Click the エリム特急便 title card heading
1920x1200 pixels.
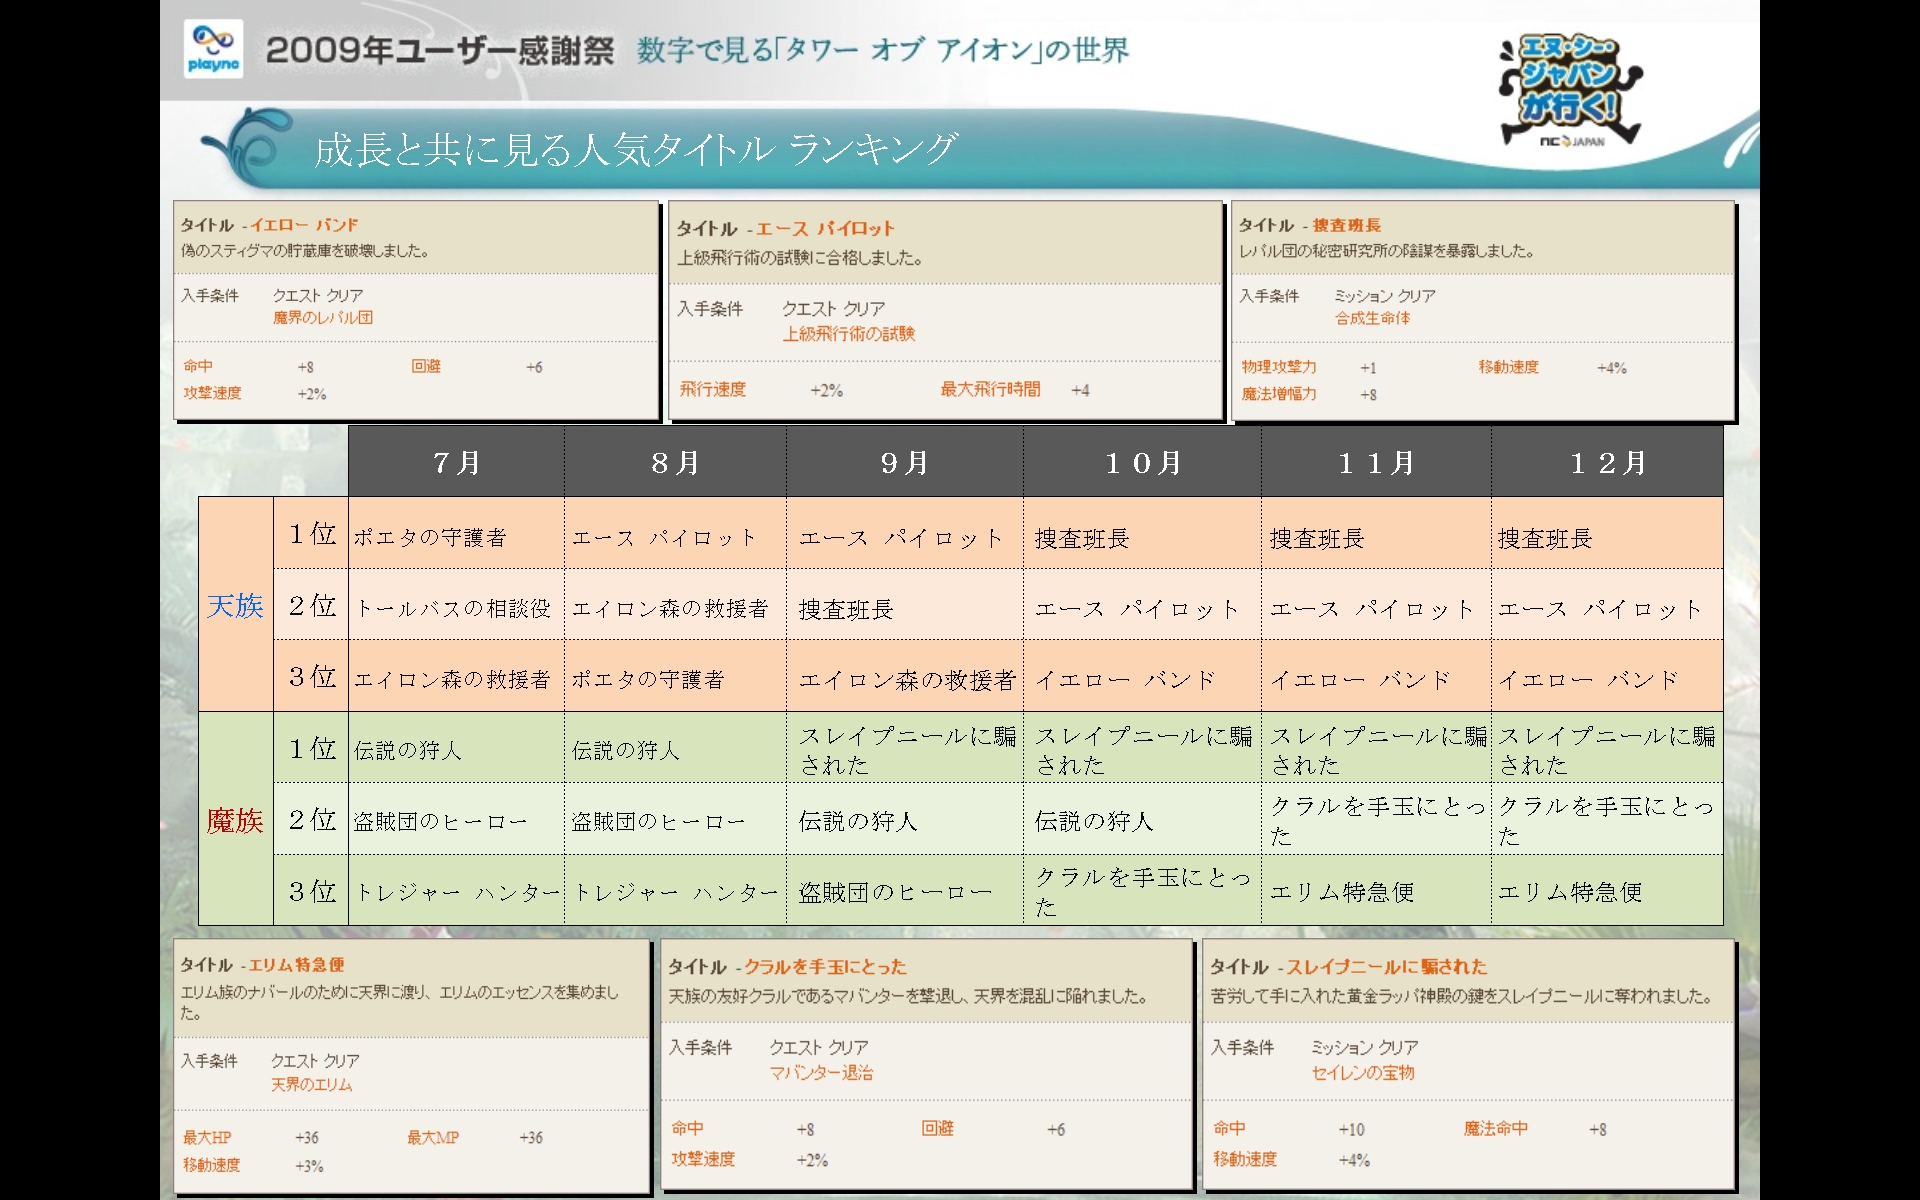(x=296, y=965)
